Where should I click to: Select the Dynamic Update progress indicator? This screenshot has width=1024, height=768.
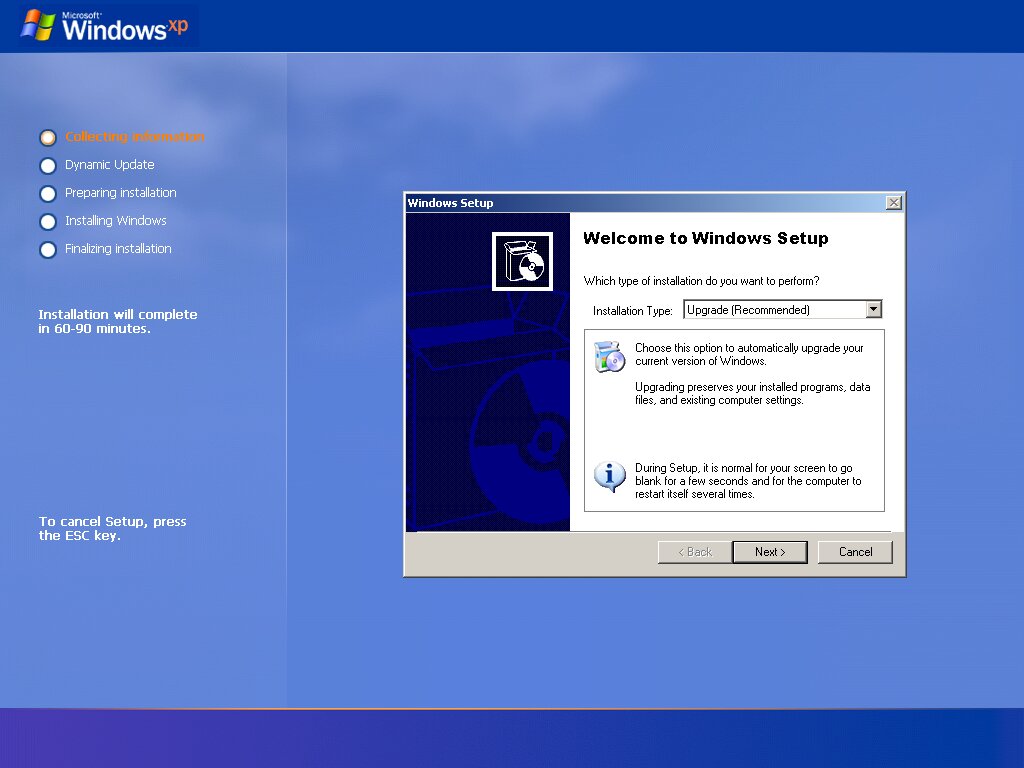click(47, 165)
